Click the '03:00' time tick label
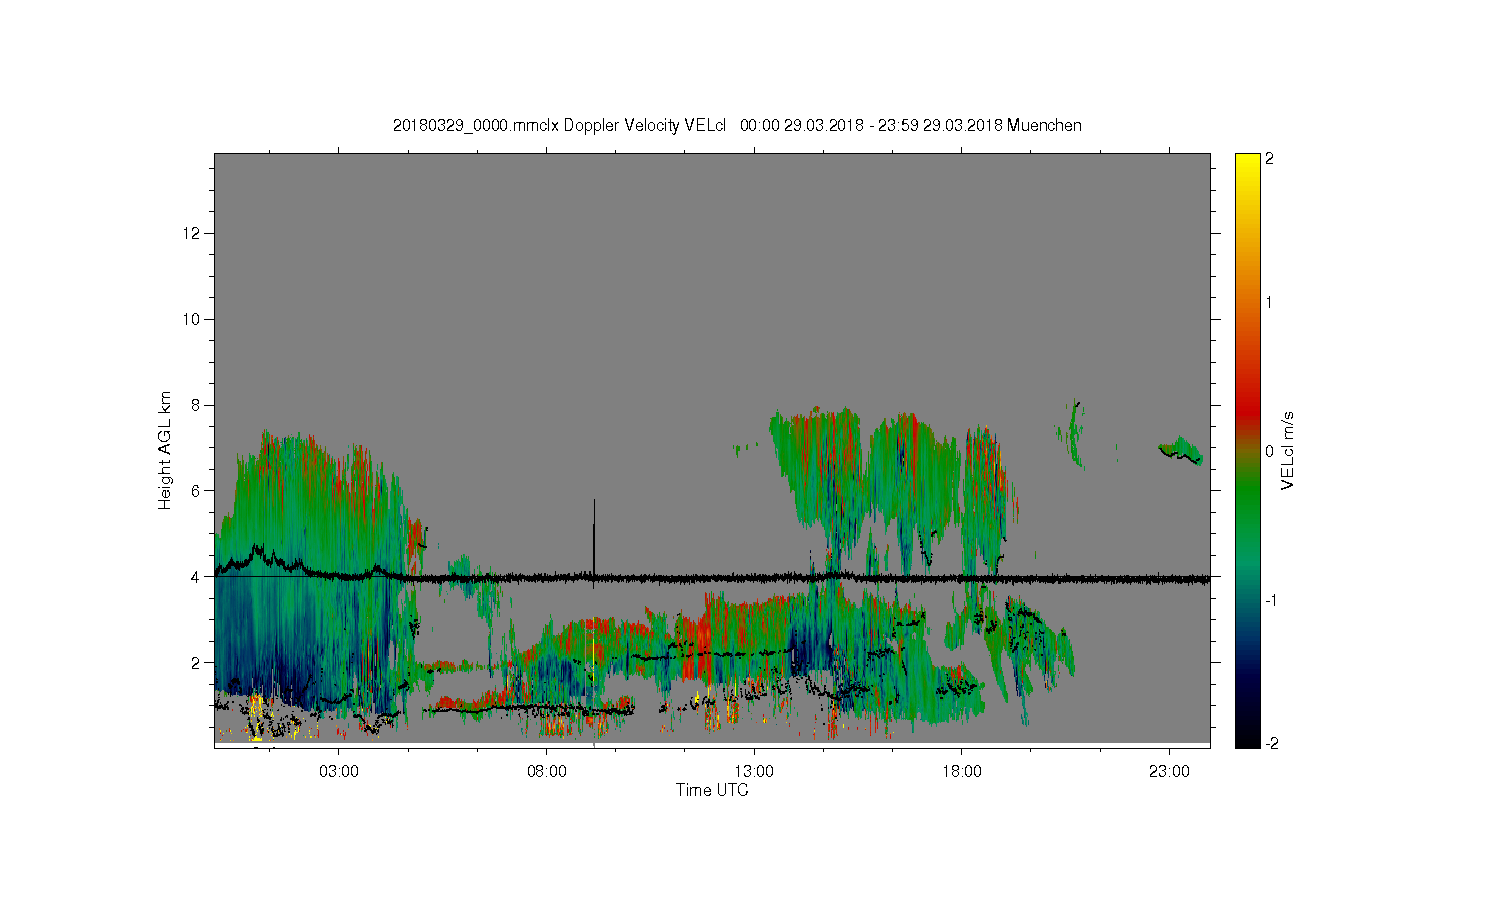This screenshot has width=1500, height=900. coord(339,772)
